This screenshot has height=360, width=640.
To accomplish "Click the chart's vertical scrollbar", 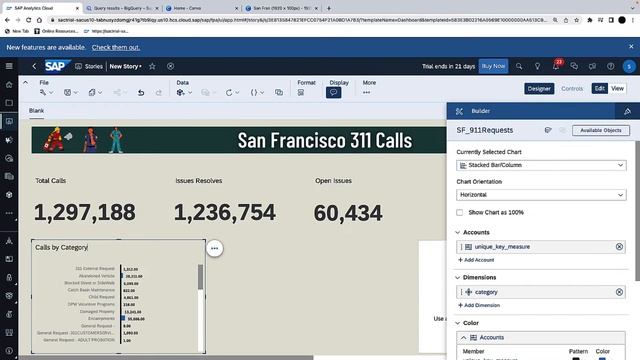I will point(200,277).
